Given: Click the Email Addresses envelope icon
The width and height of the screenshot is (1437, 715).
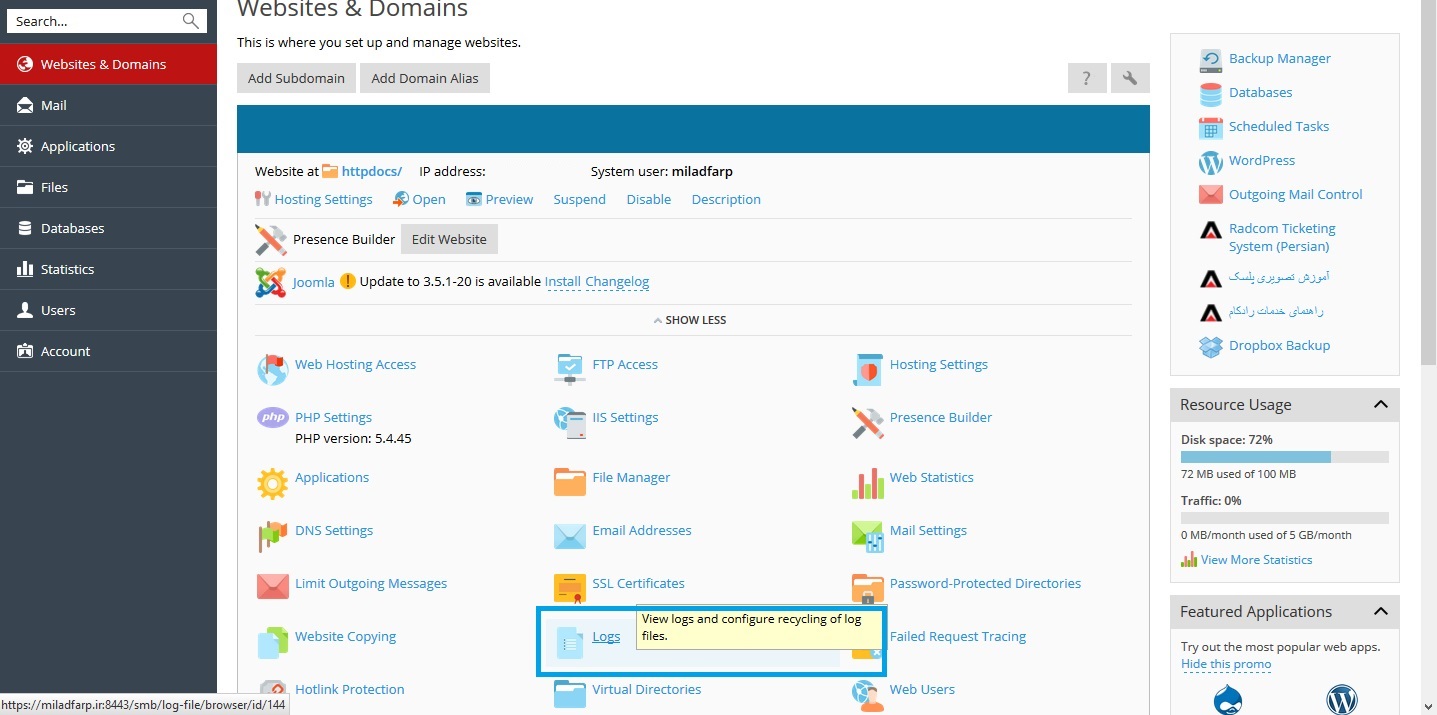Looking at the screenshot, I should pos(569,535).
